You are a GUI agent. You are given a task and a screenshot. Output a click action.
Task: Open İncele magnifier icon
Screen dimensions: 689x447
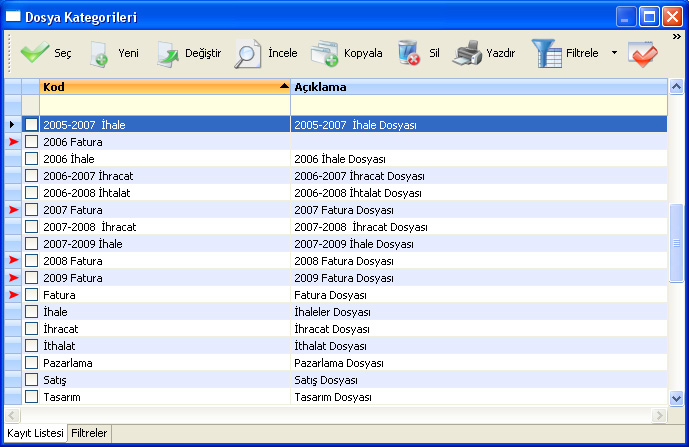coord(248,53)
